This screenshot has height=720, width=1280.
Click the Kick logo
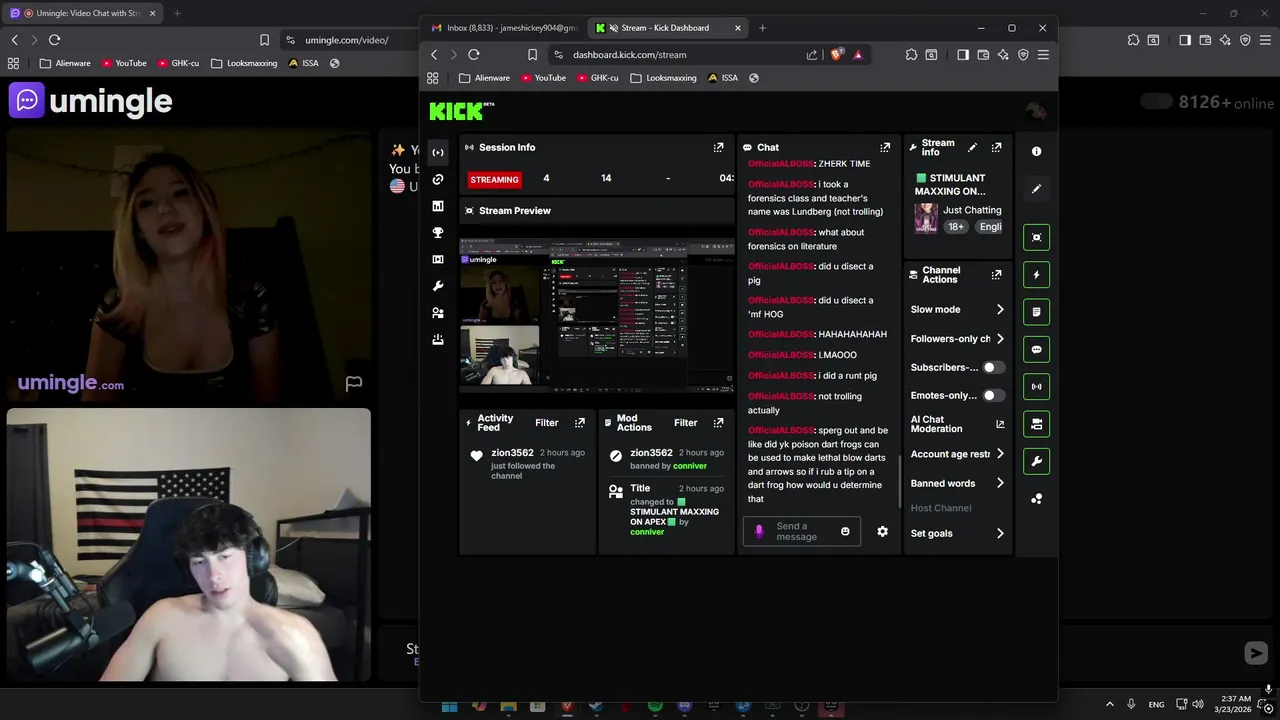(x=462, y=110)
